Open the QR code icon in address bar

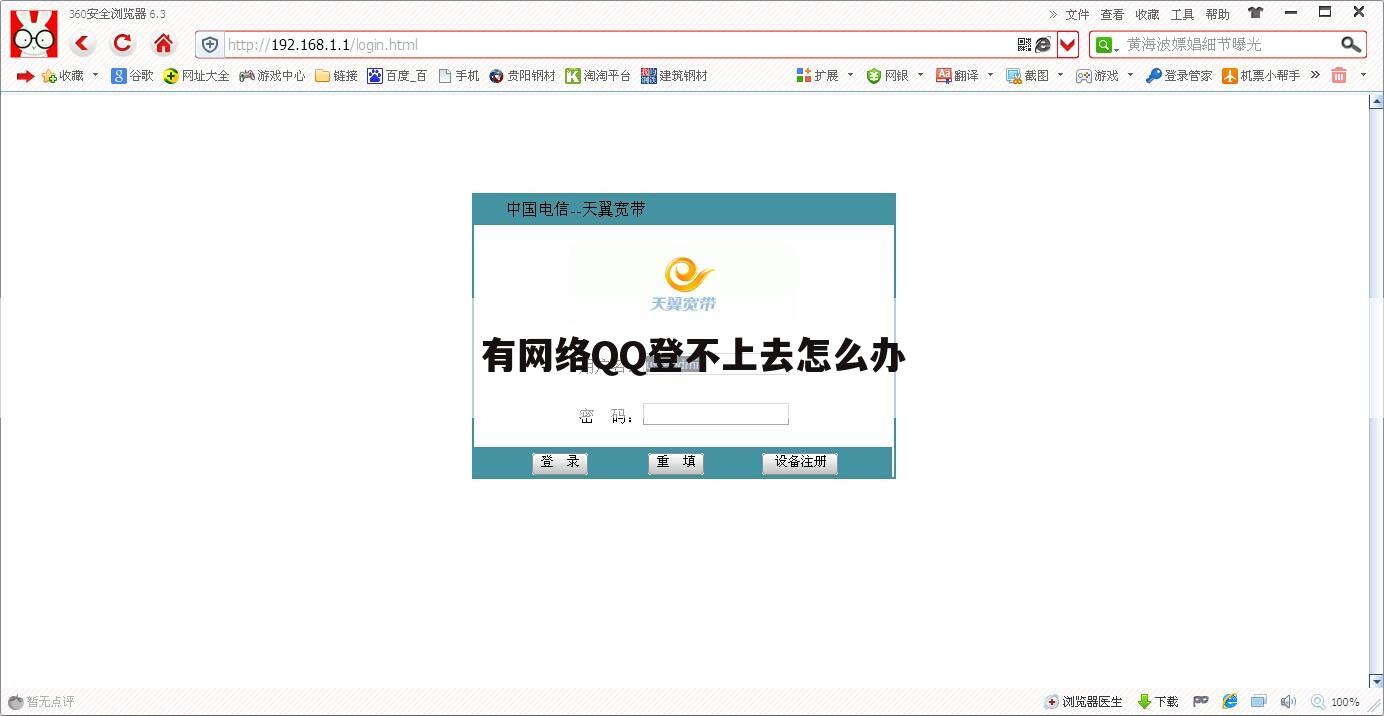coord(1024,45)
